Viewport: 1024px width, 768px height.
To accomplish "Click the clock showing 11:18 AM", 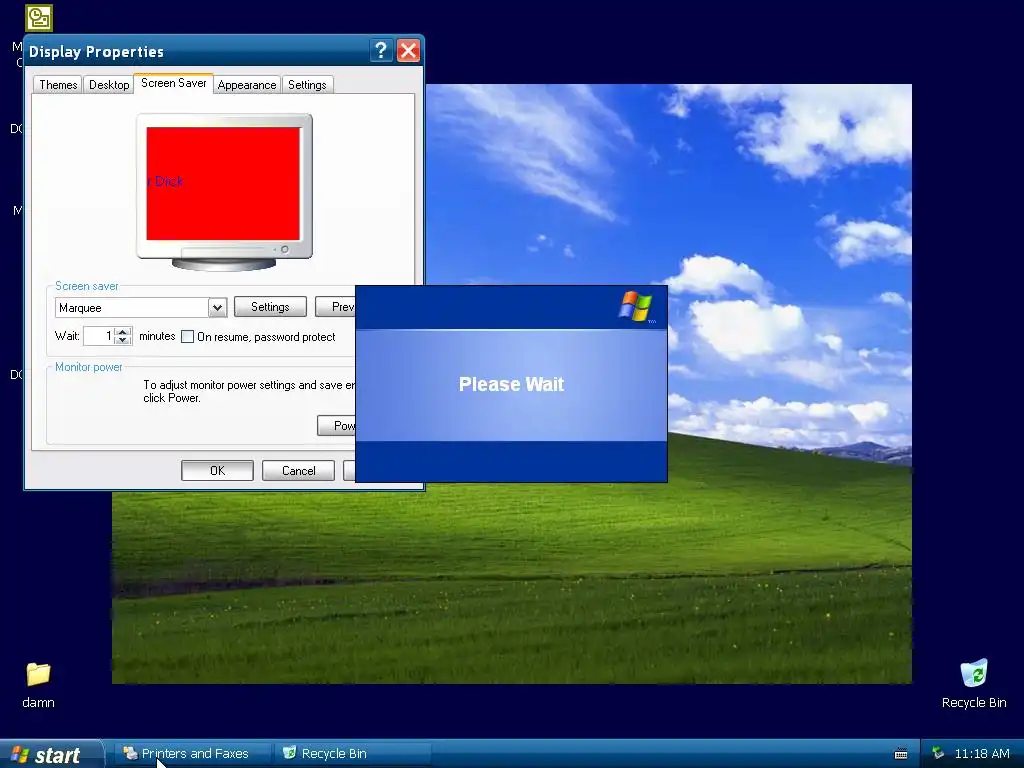I will click(982, 754).
